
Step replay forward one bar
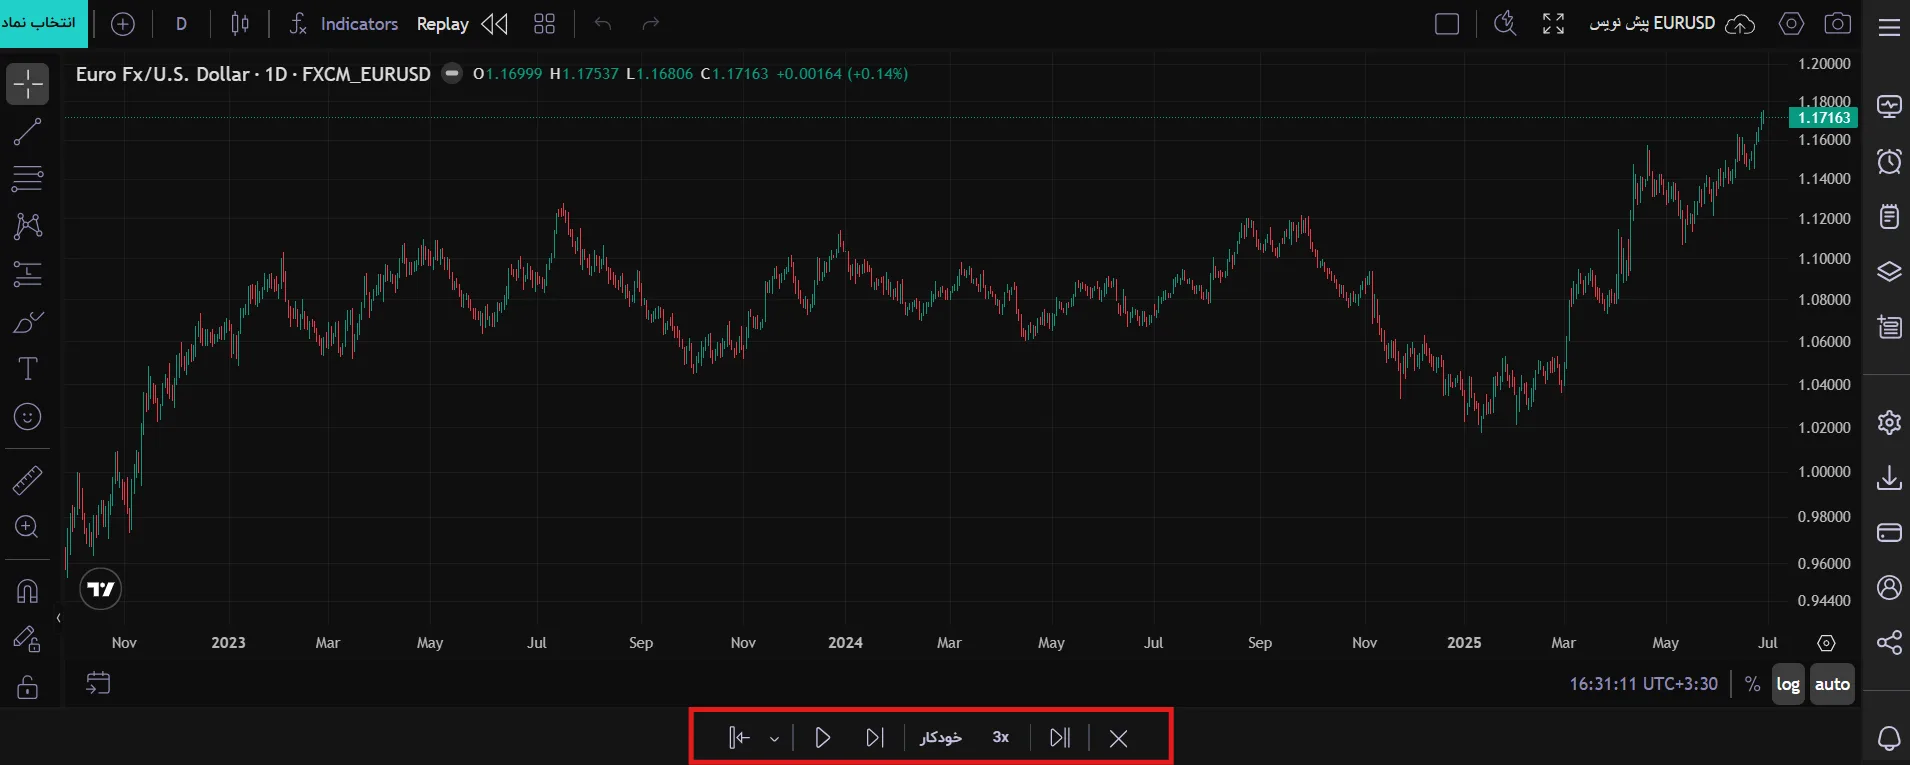(875, 738)
